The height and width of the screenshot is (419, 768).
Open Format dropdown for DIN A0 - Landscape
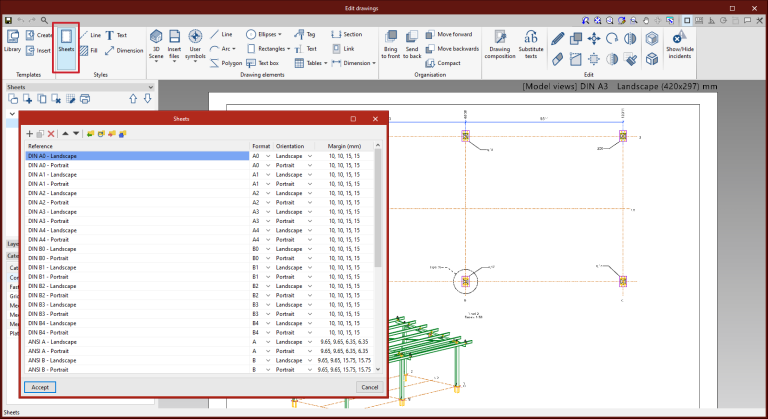(269, 156)
